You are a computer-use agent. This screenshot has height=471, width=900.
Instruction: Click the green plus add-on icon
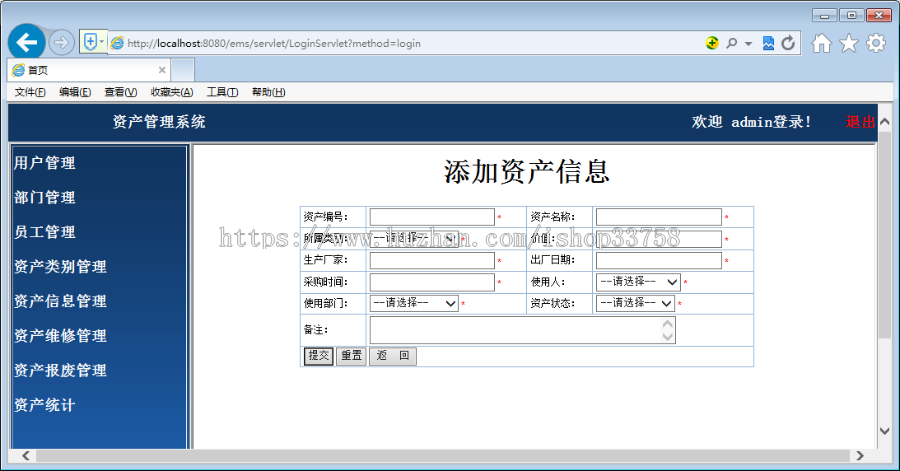coord(712,43)
